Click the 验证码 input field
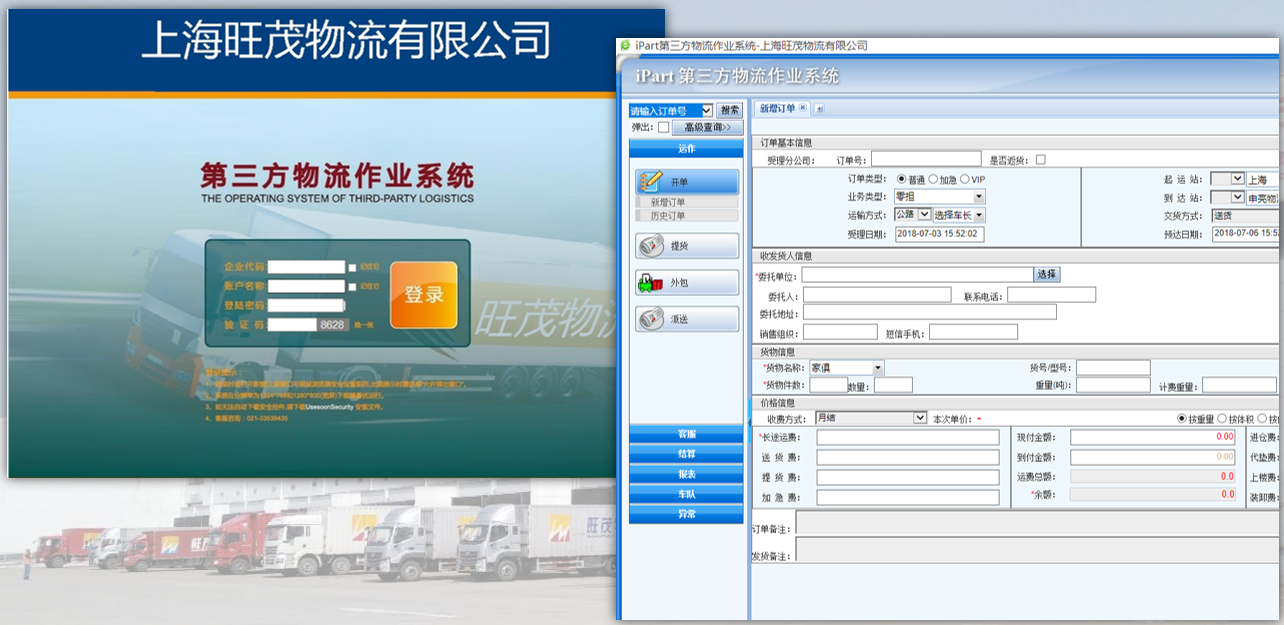Image resolution: width=1284 pixels, height=625 pixels. click(x=291, y=324)
